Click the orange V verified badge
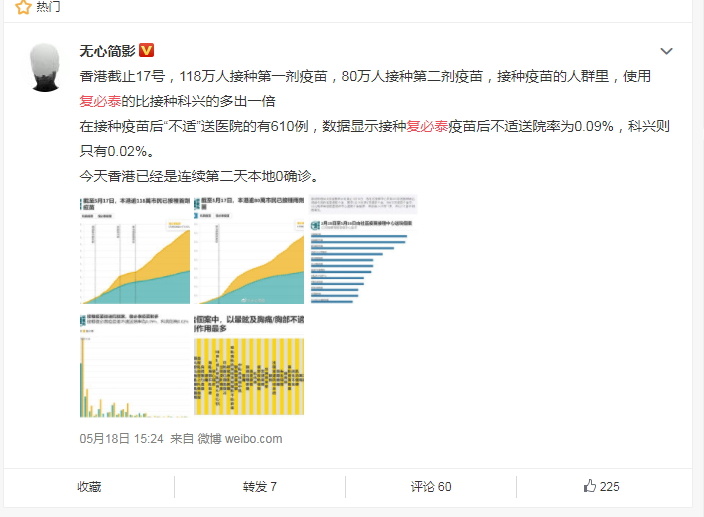Viewport: 704px width, 517px height. (x=146, y=50)
